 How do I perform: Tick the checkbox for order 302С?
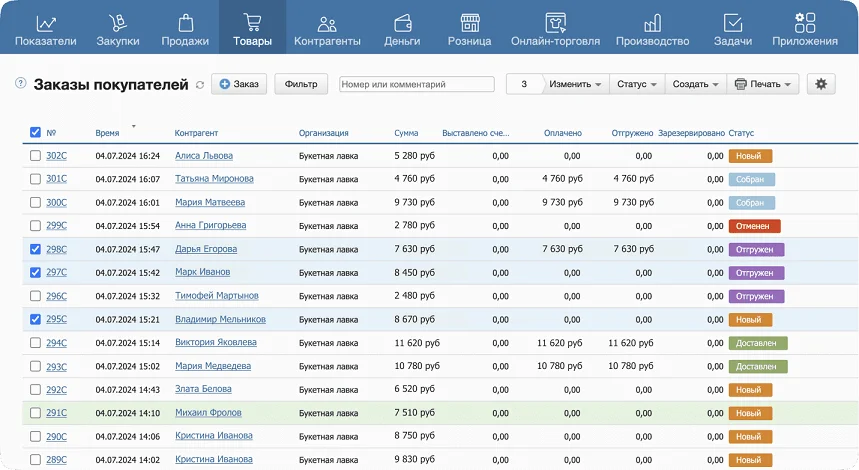36,156
